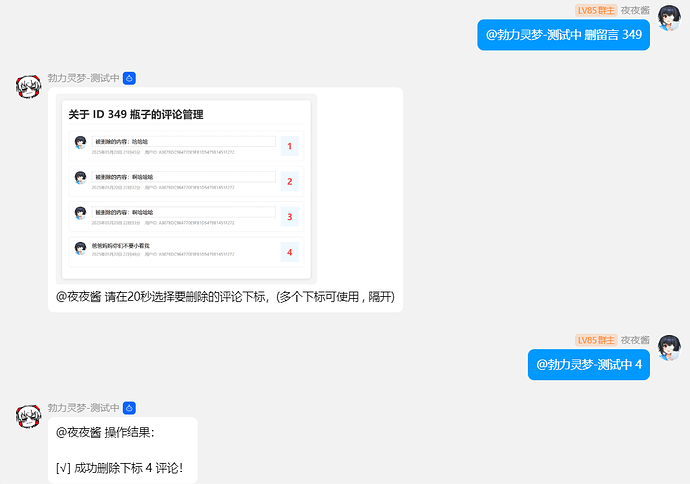Click blue bot badge above the 操作结果 message
690x484 pixels.
(129, 408)
